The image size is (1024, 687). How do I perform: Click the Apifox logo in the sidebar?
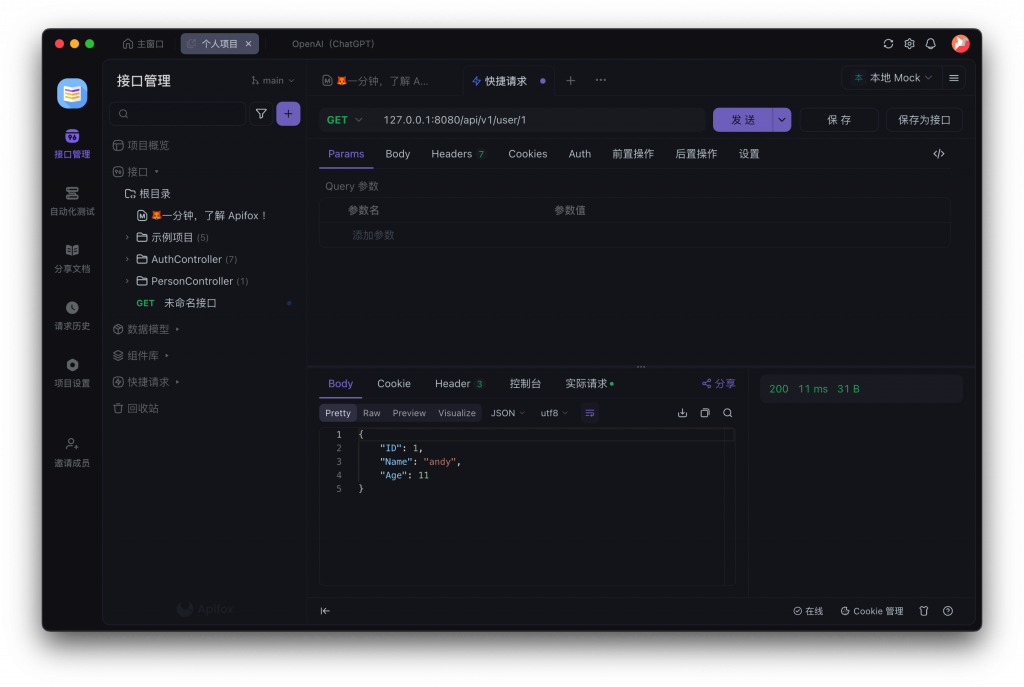(72, 93)
